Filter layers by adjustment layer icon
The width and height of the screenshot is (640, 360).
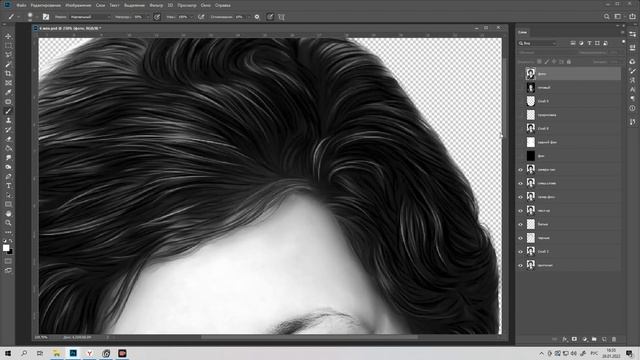(581, 43)
